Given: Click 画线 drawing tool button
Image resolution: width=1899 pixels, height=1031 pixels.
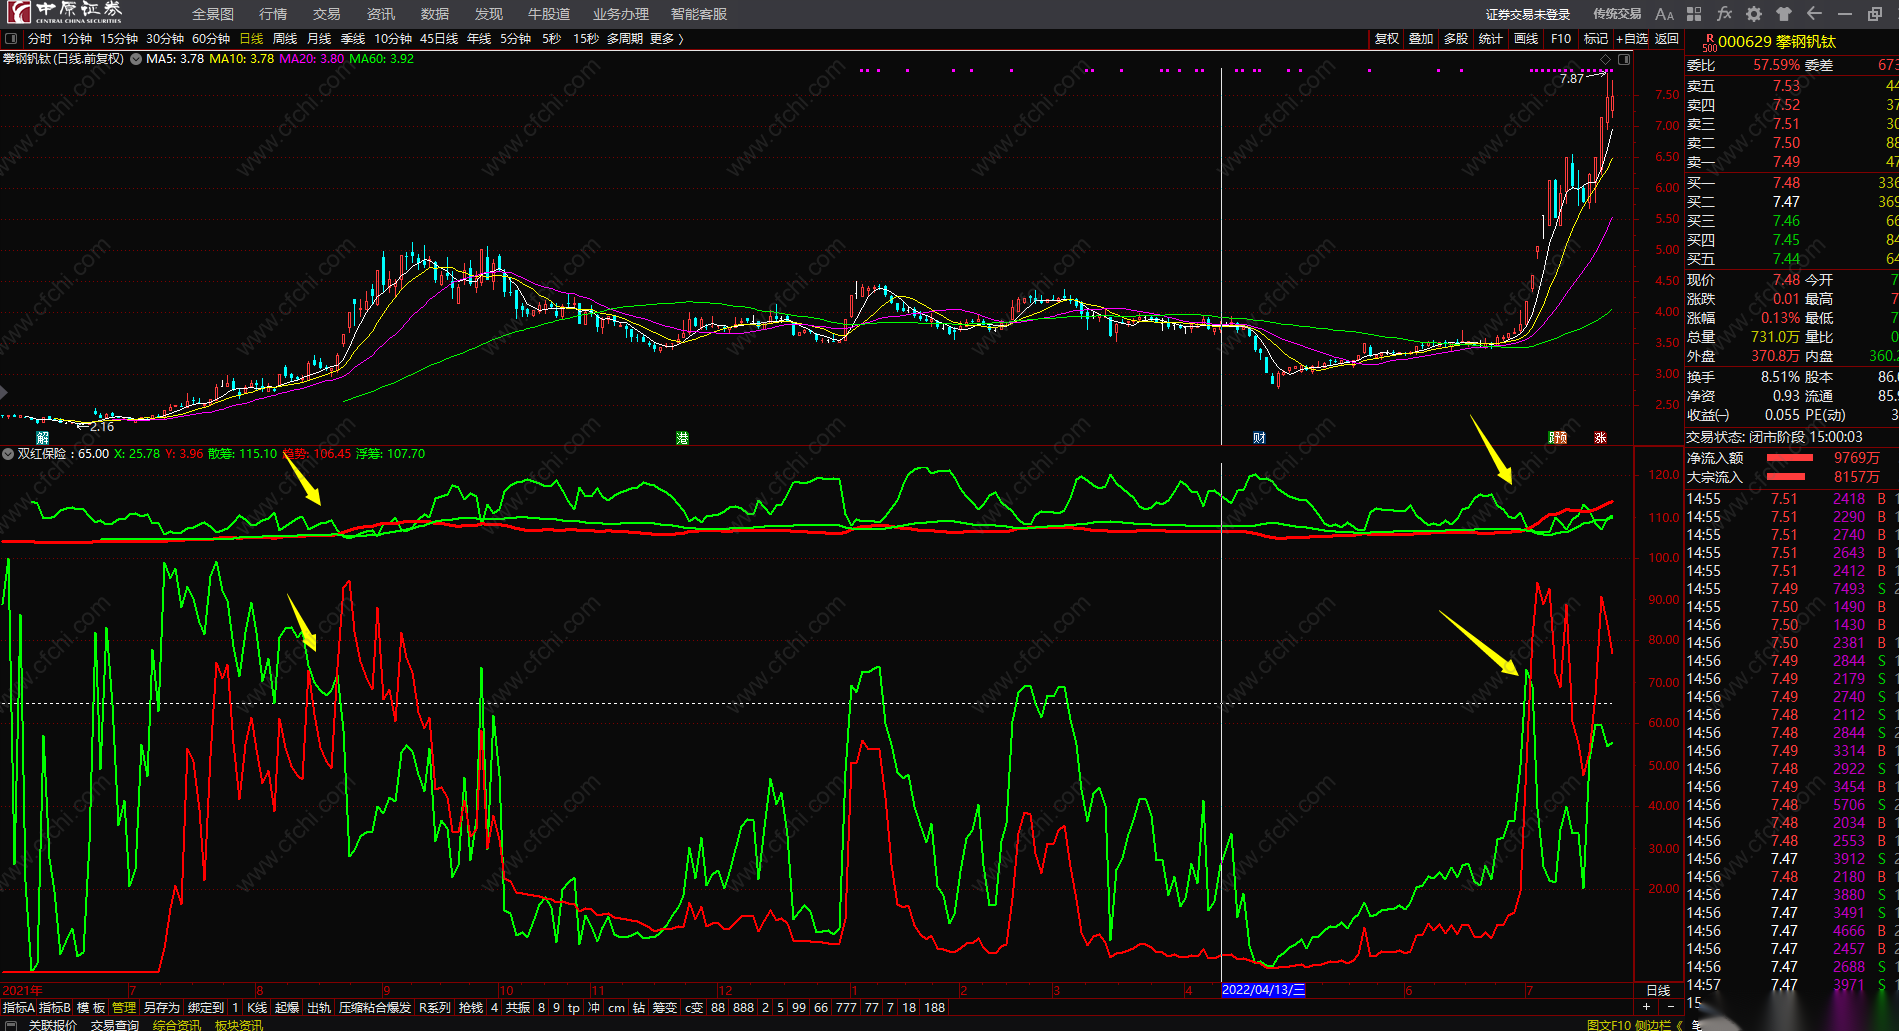Looking at the screenshot, I should [1526, 39].
